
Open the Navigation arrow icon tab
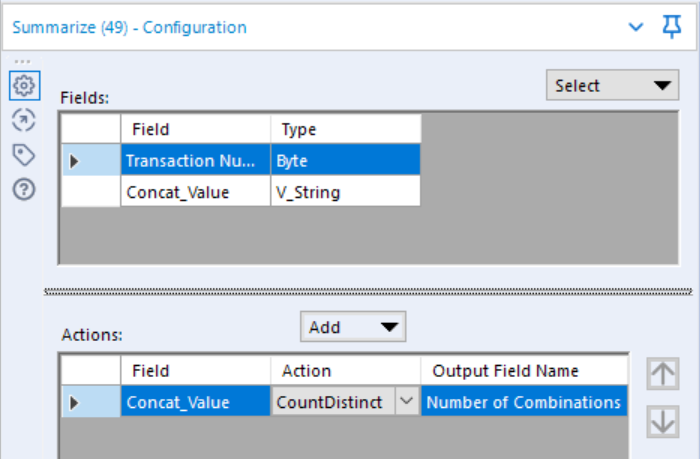point(24,120)
